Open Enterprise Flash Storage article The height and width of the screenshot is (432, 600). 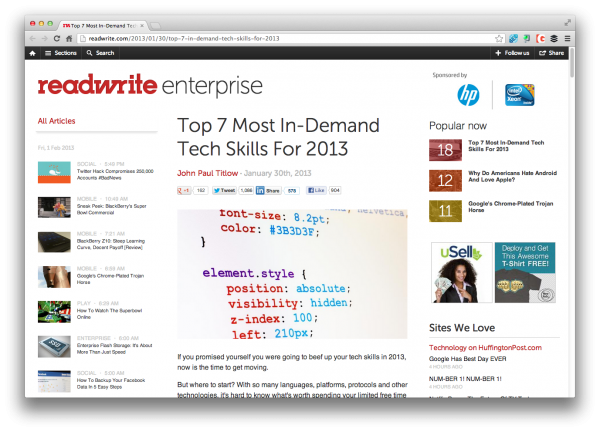114,349
